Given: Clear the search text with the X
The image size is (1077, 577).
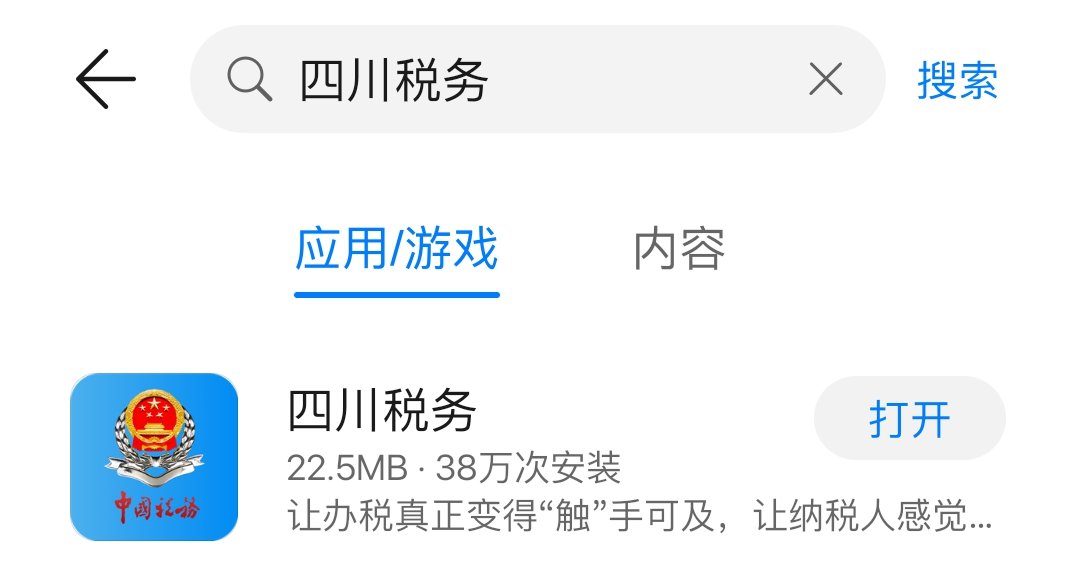Looking at the screenshot, I should (826, 79).
